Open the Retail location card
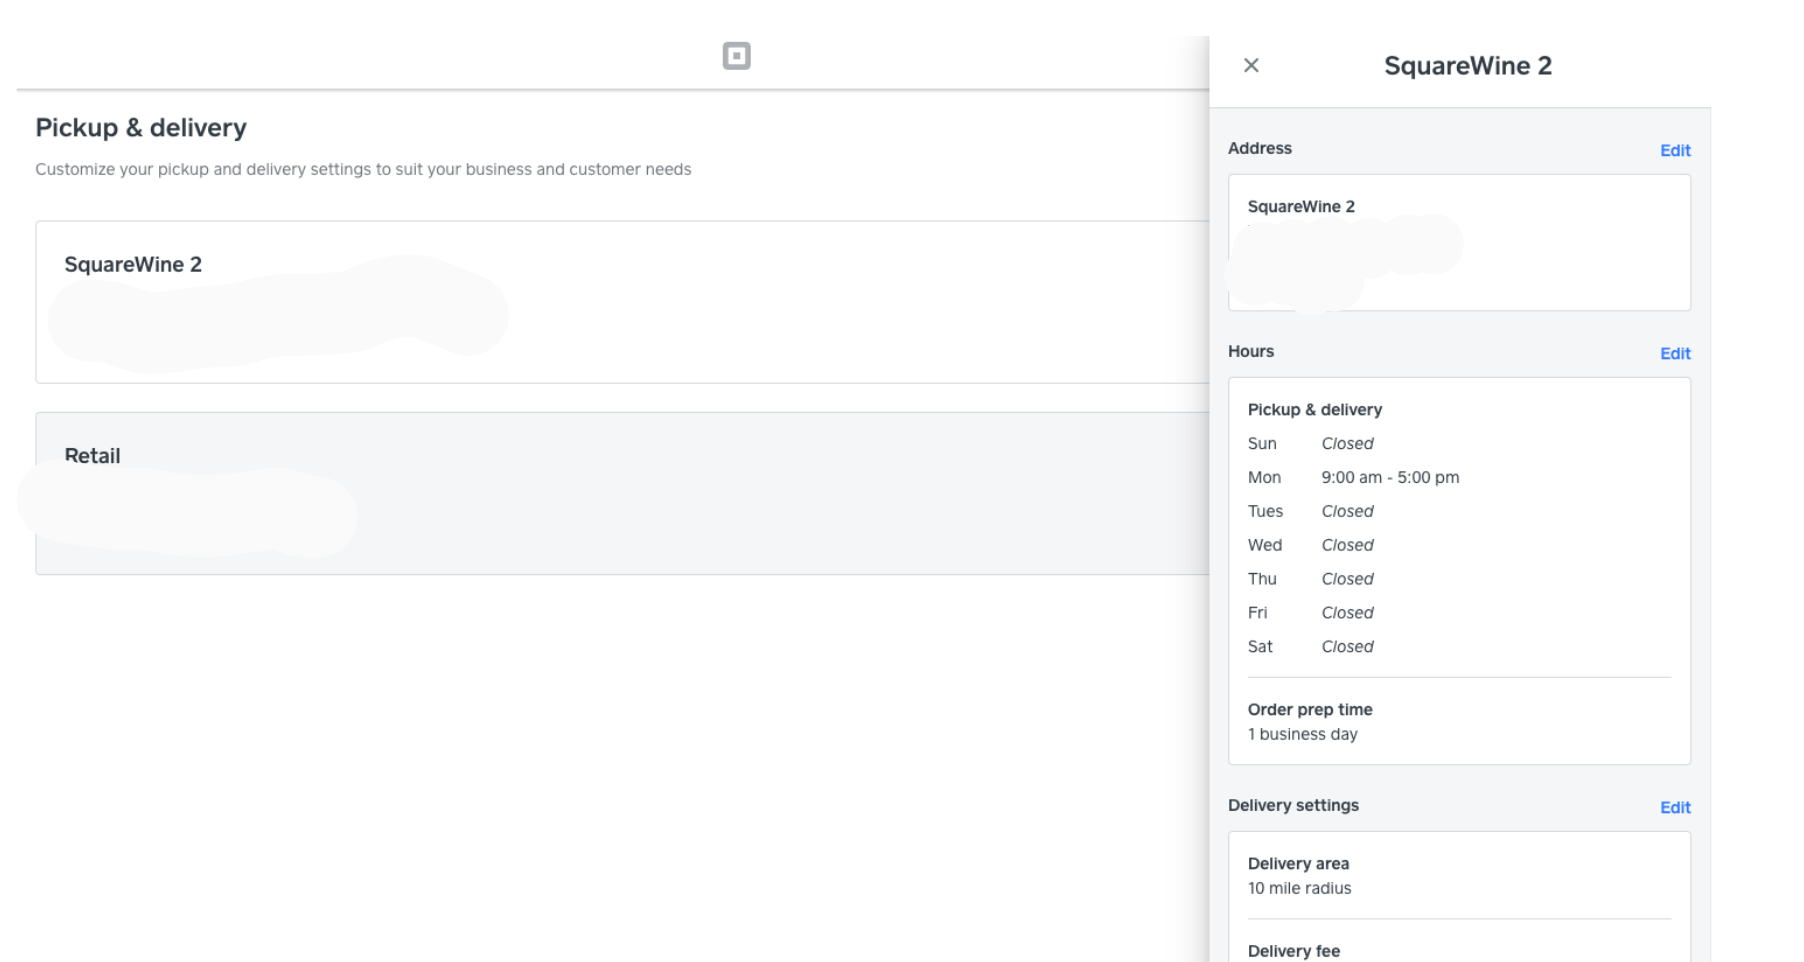The width and height of the screenshot is (1804, 962). [620, 492]
